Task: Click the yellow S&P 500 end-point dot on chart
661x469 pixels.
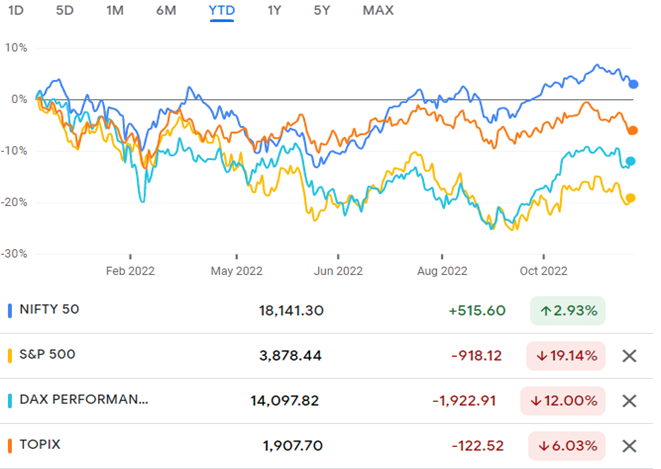Action: [631, 198]
